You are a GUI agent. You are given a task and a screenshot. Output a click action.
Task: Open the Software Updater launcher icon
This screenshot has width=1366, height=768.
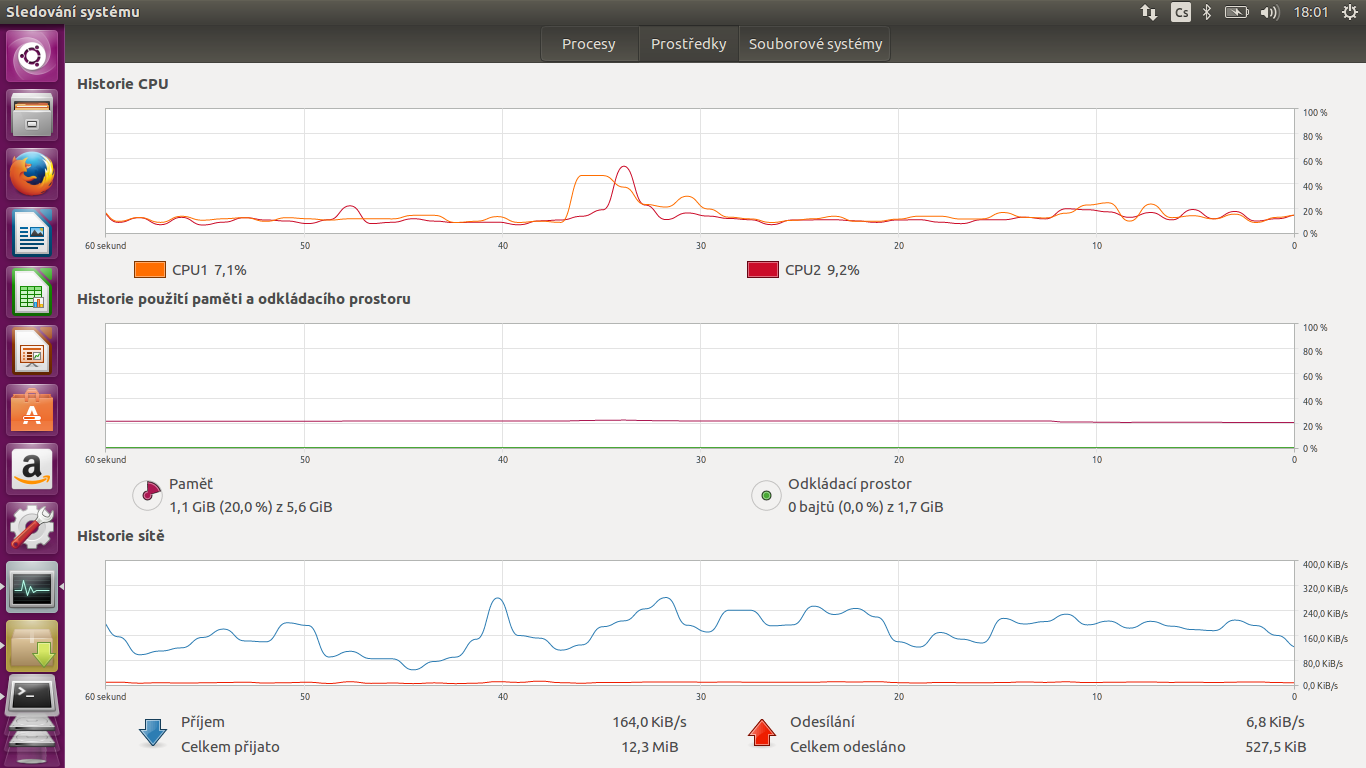(x=32, y=646)
